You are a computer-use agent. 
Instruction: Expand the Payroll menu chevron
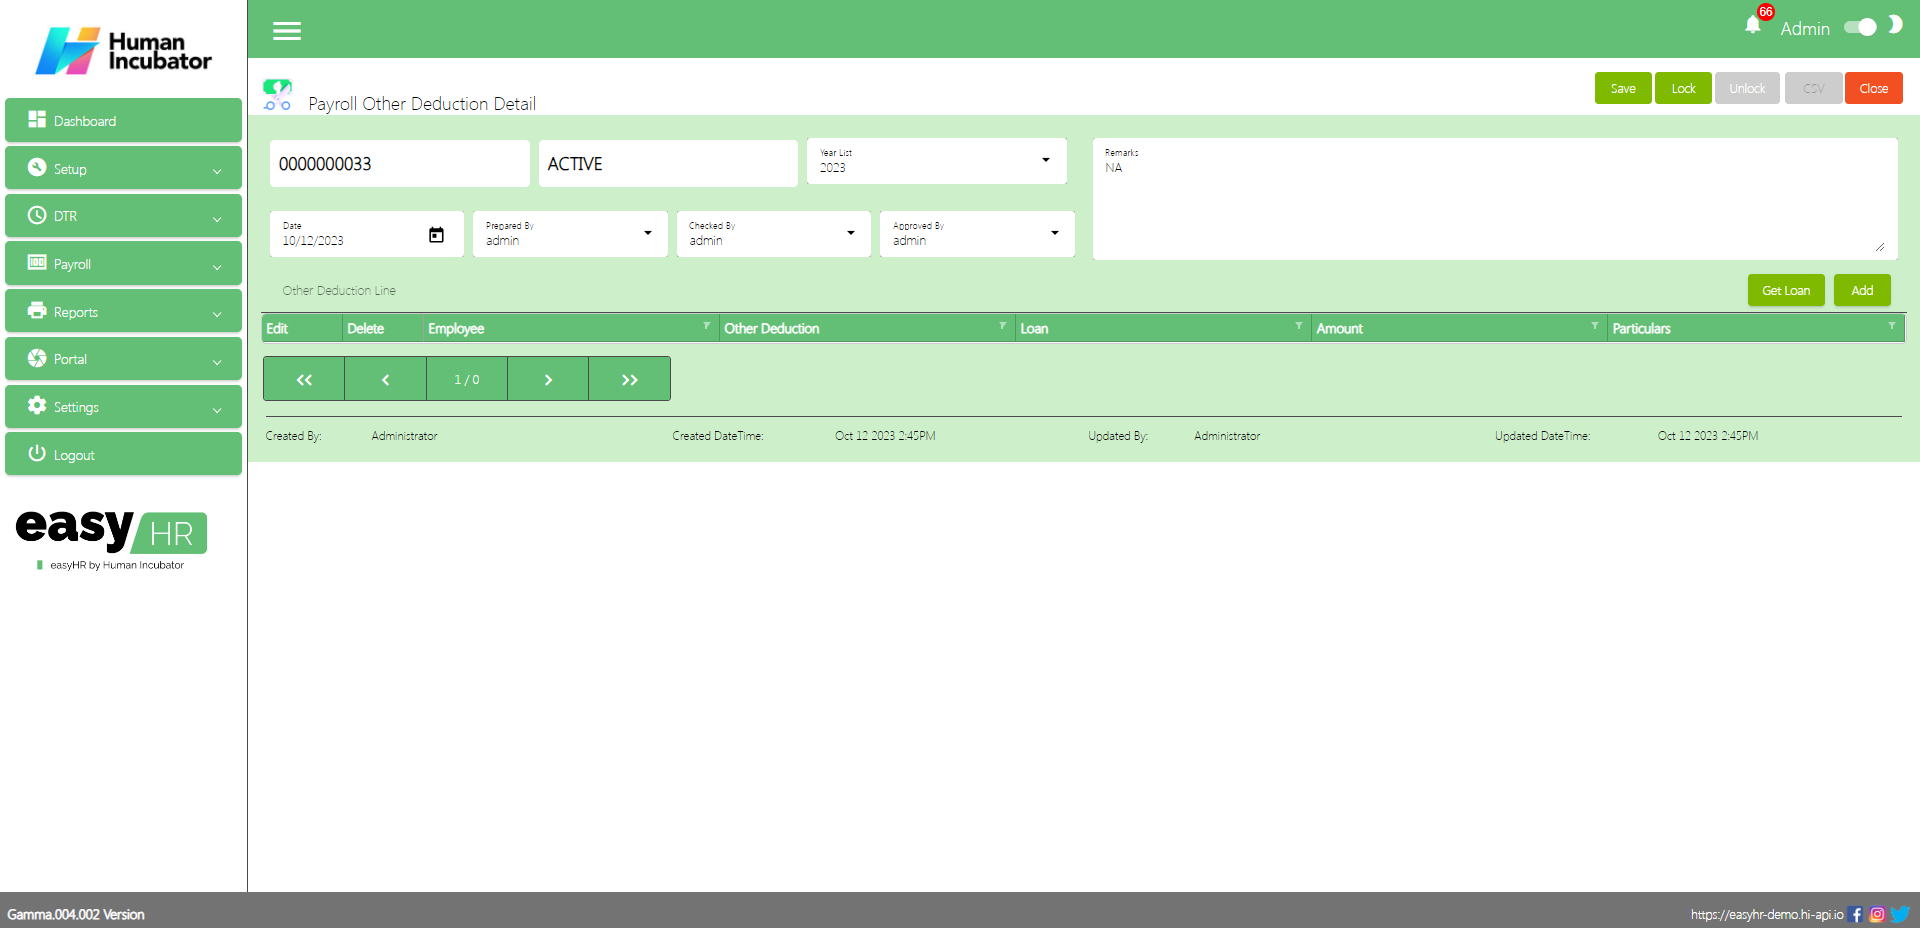[217, 267]
